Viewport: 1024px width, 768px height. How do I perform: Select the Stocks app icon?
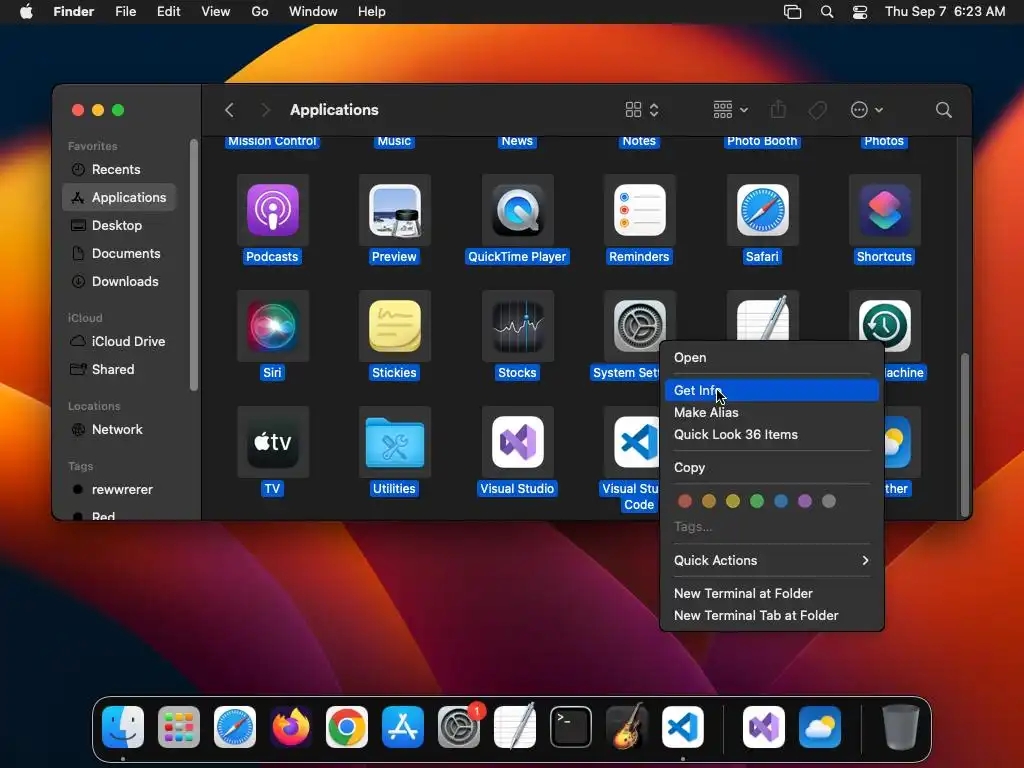coord(517,326)
